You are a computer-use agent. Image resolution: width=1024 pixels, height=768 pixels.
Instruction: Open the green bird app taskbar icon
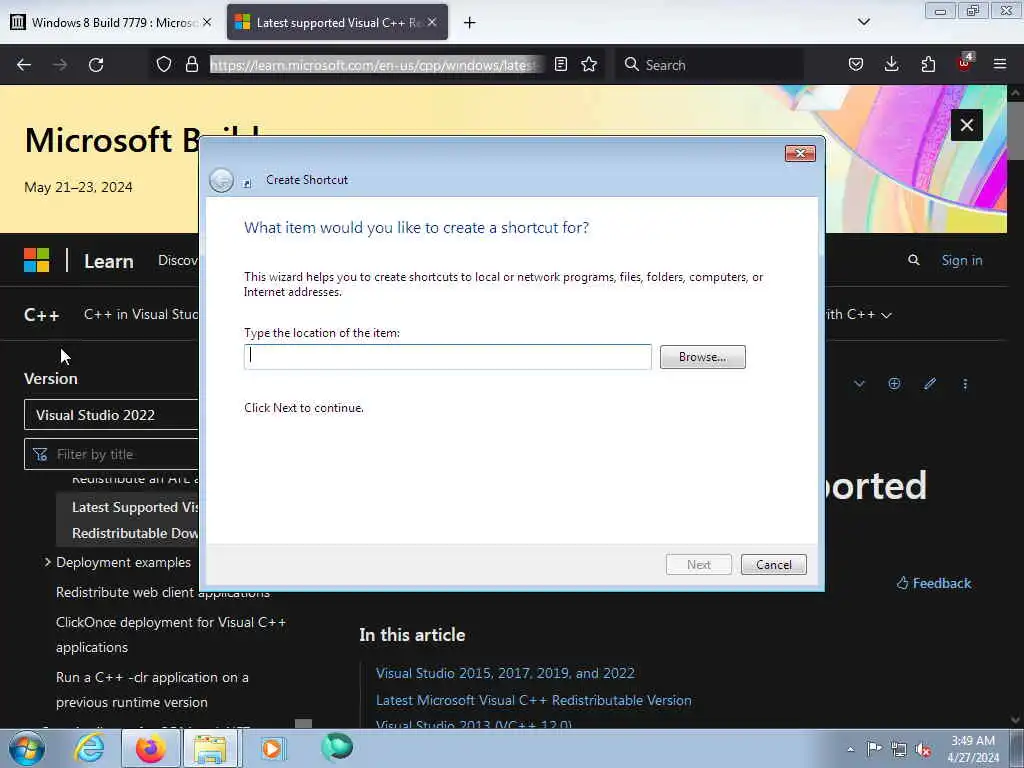337,748
